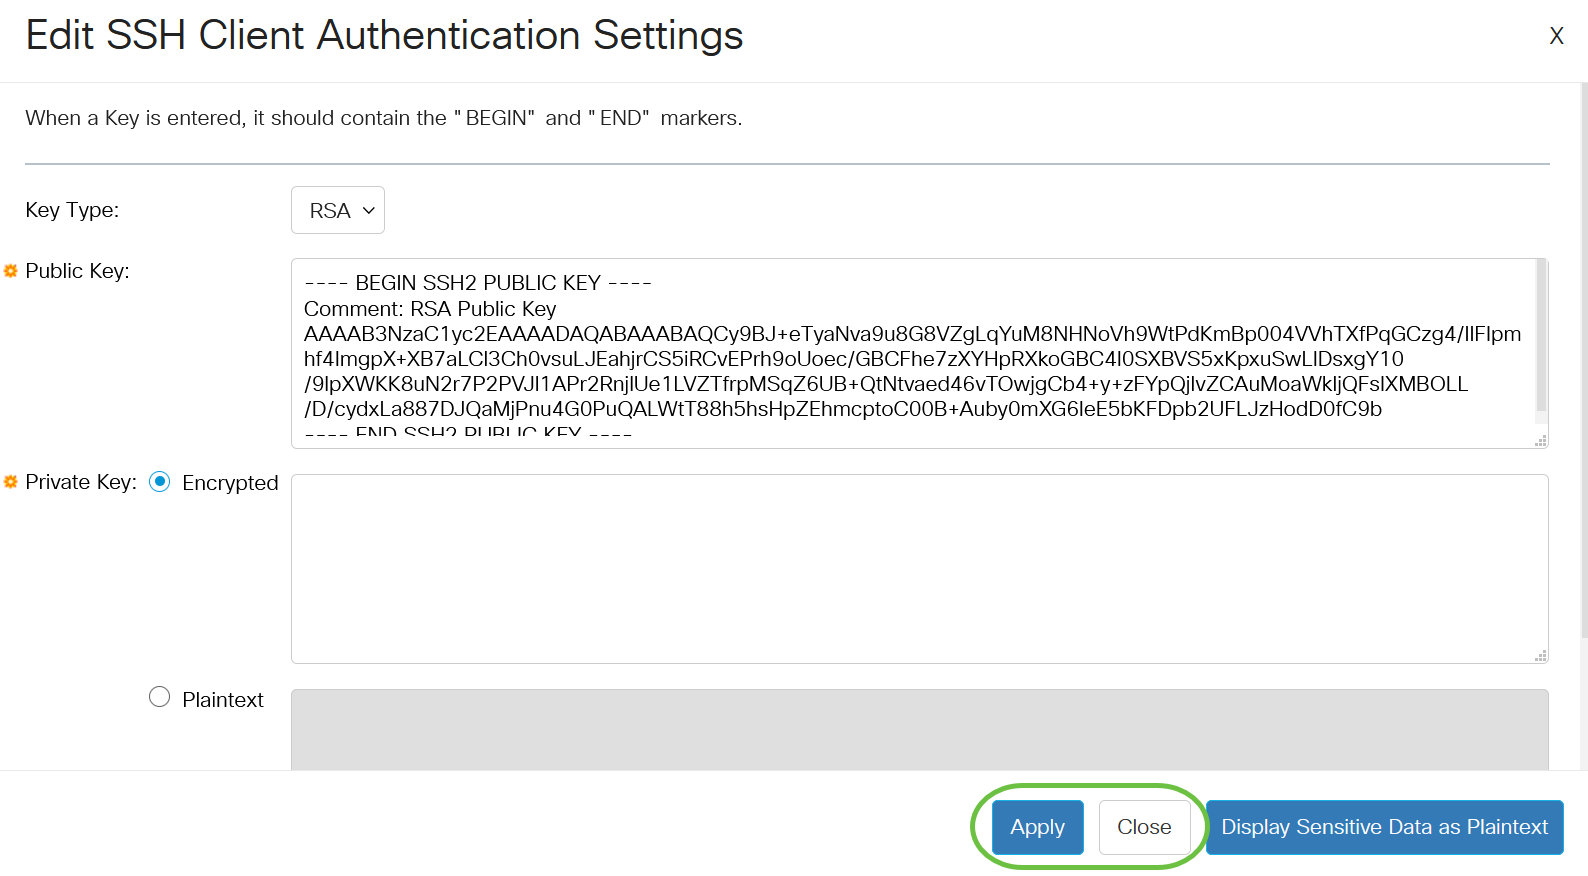Close the dialog with the X icon
This screenshot has height=876, width=1588.
tap(1556, 36)
